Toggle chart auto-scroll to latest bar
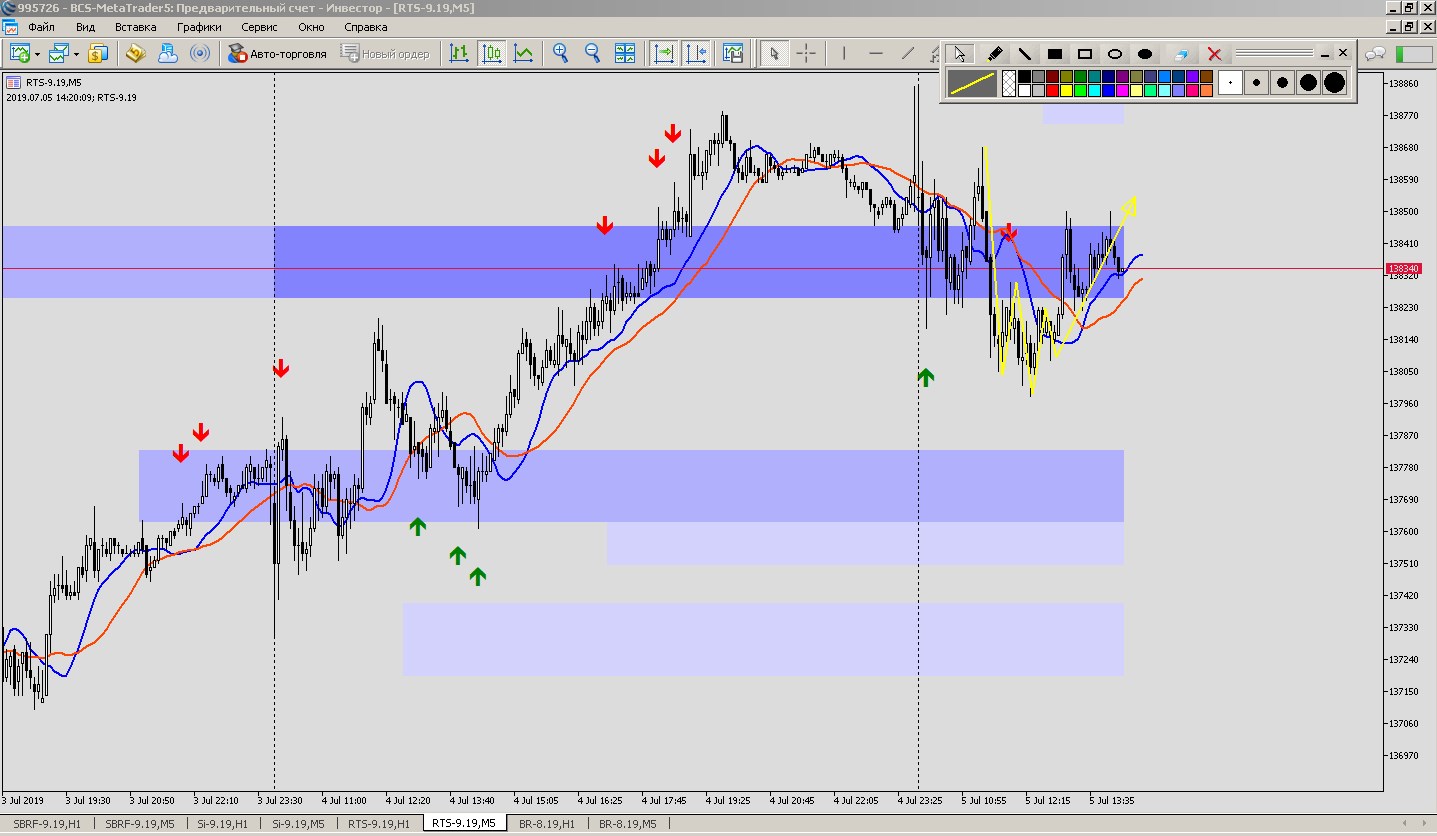 663,53
